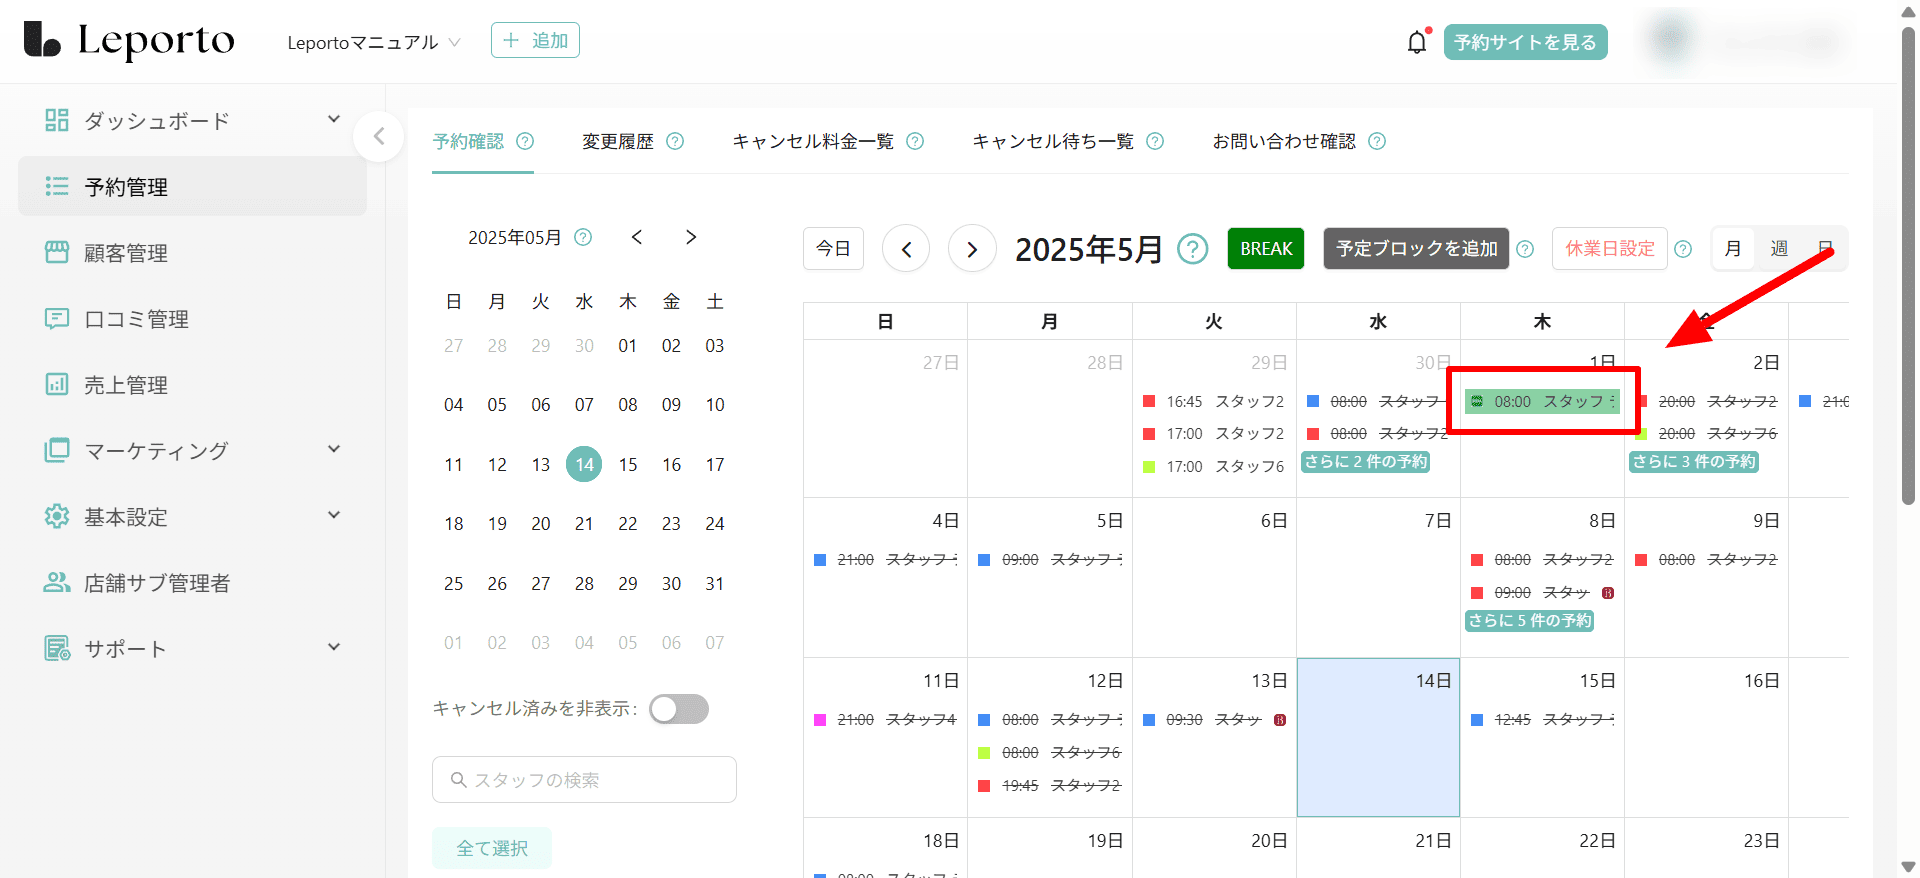Click the サポート icon
Image resolution: width=1920 pixels, height=878 pixels.
tap(57, 648)
